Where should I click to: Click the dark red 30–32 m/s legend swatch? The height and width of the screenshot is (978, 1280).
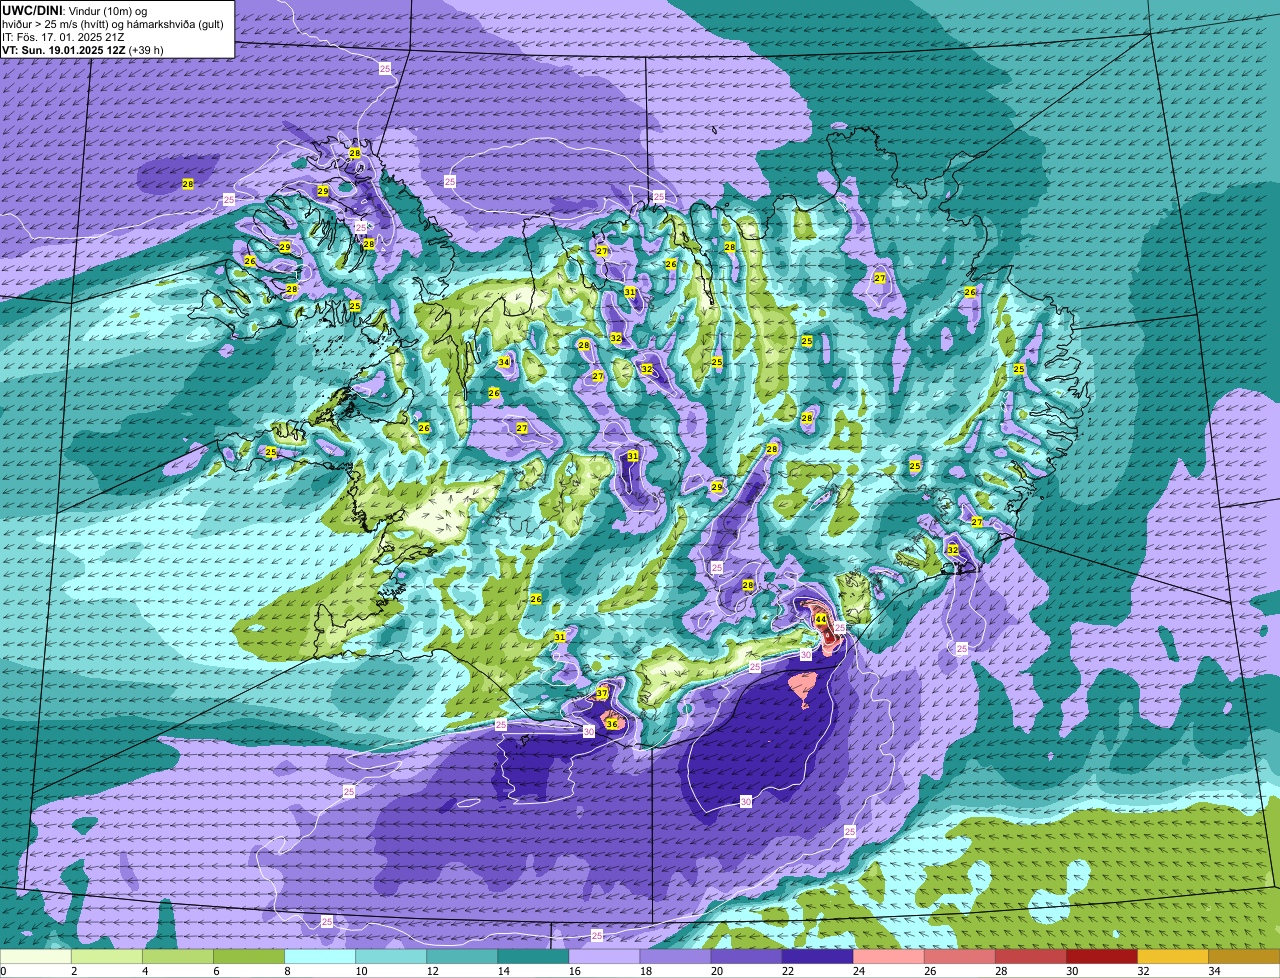click(x=1102, y=957)
